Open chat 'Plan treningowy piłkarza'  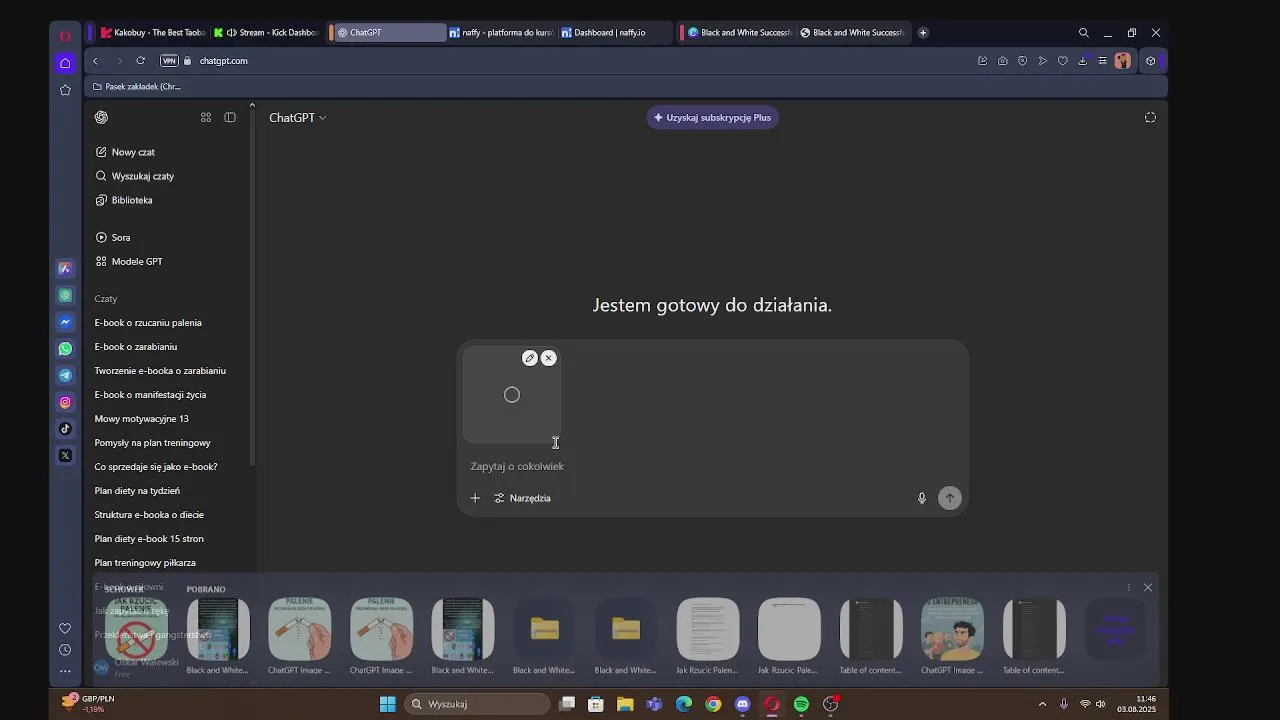coord(145,563)
